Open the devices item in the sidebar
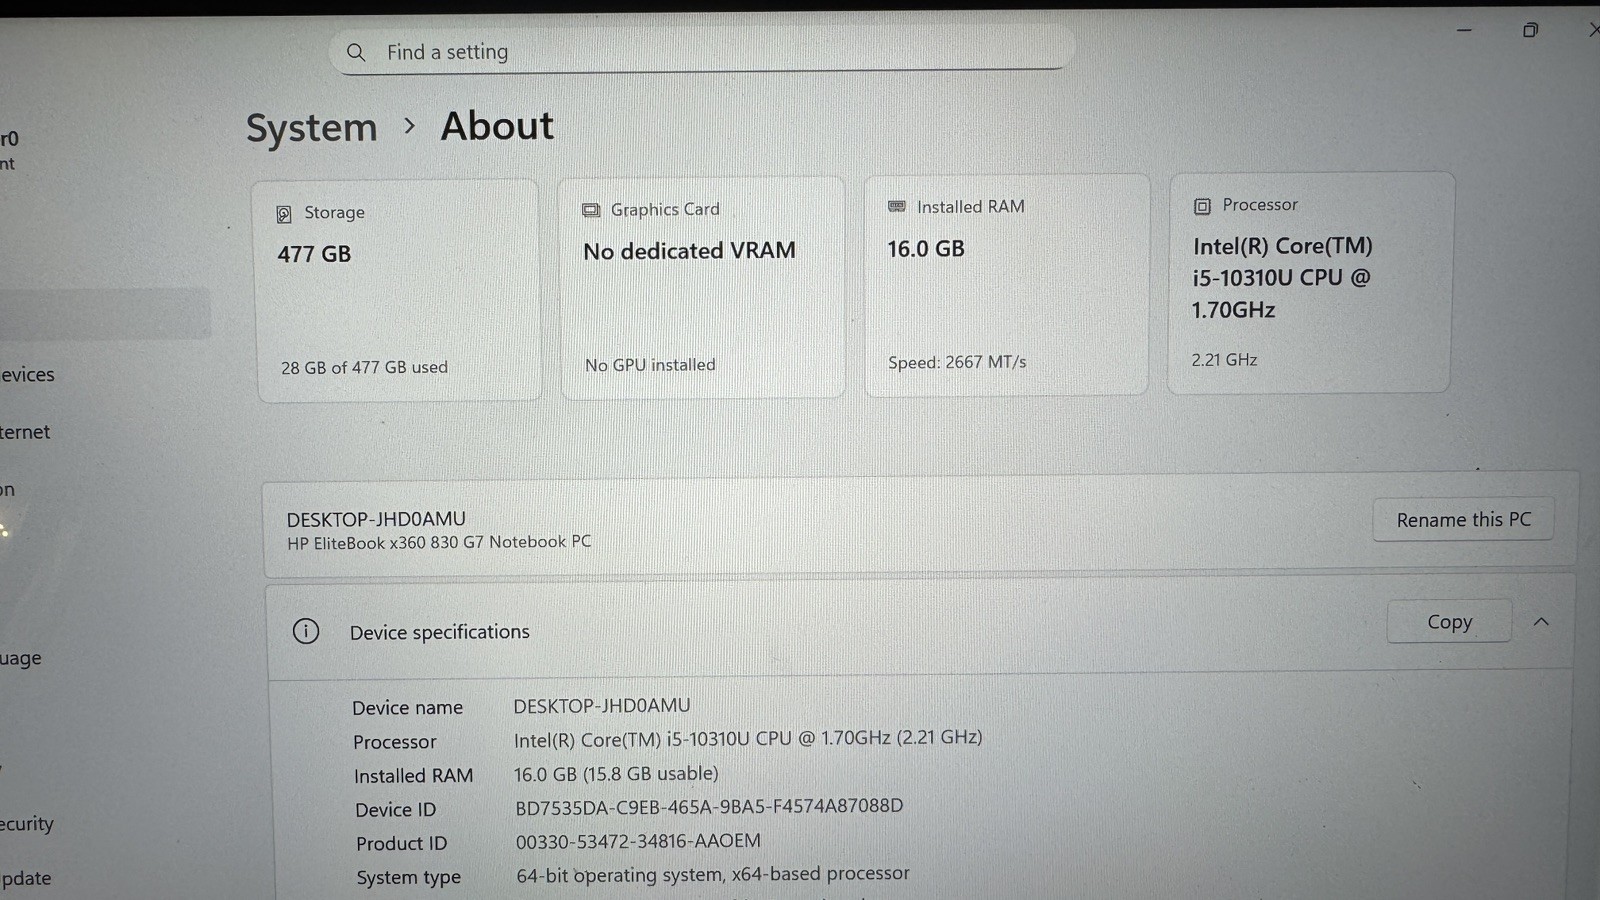This screenshot has width=1600, height=900. pos(28,374)
